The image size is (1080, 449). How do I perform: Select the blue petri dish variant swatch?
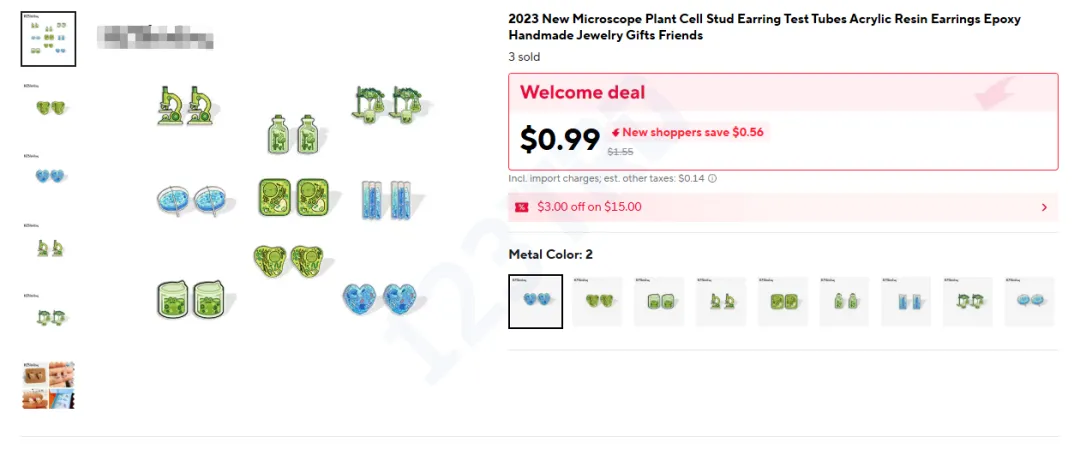[1030, 301]
